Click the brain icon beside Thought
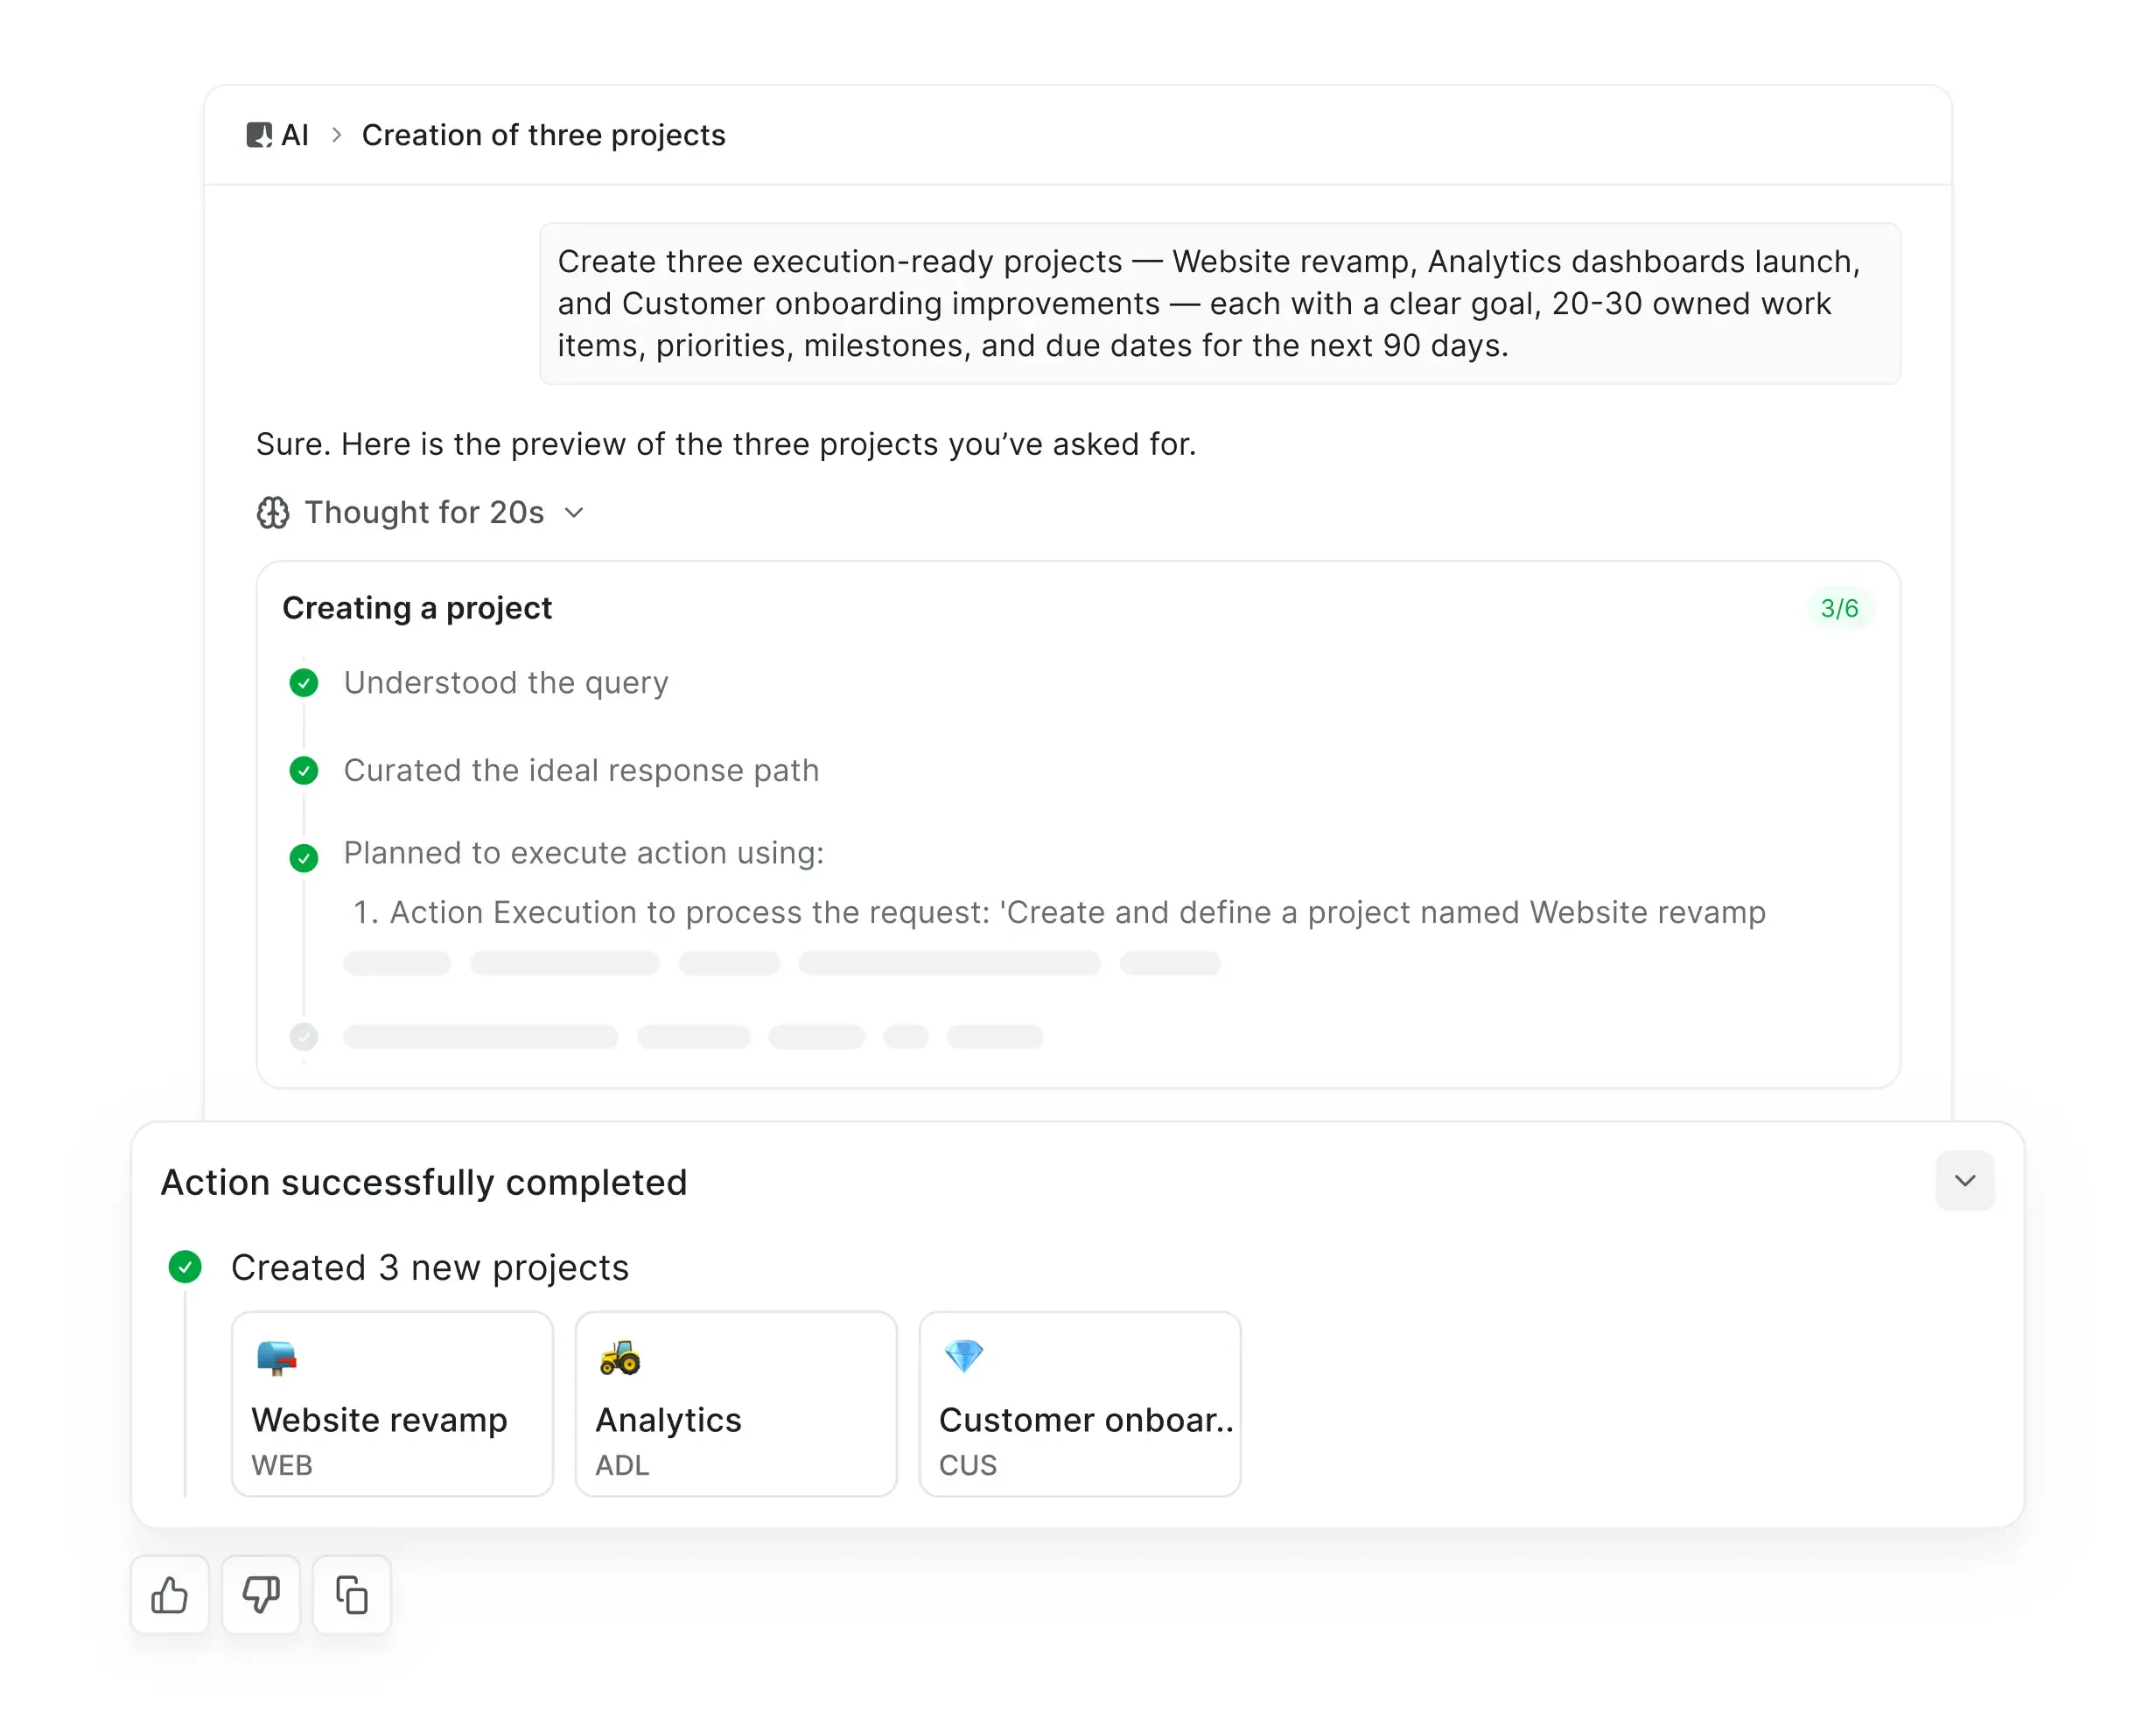 273,513
